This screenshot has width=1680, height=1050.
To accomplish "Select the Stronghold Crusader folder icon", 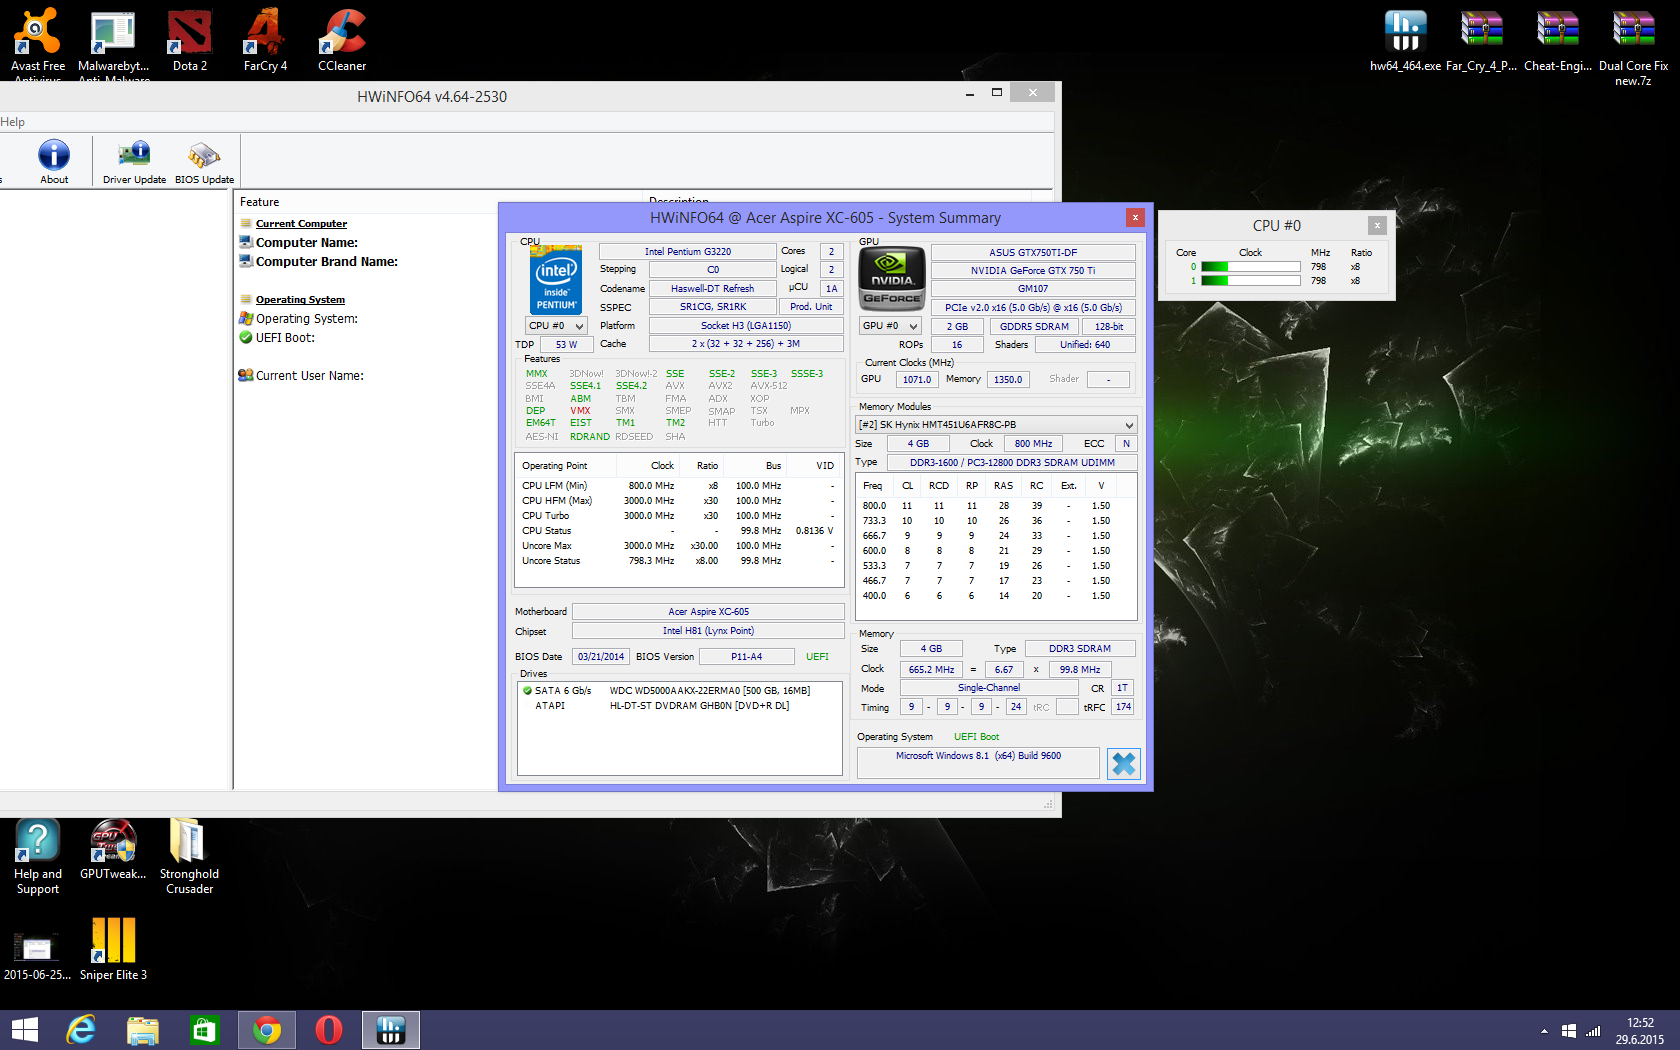I will (189, 856).
